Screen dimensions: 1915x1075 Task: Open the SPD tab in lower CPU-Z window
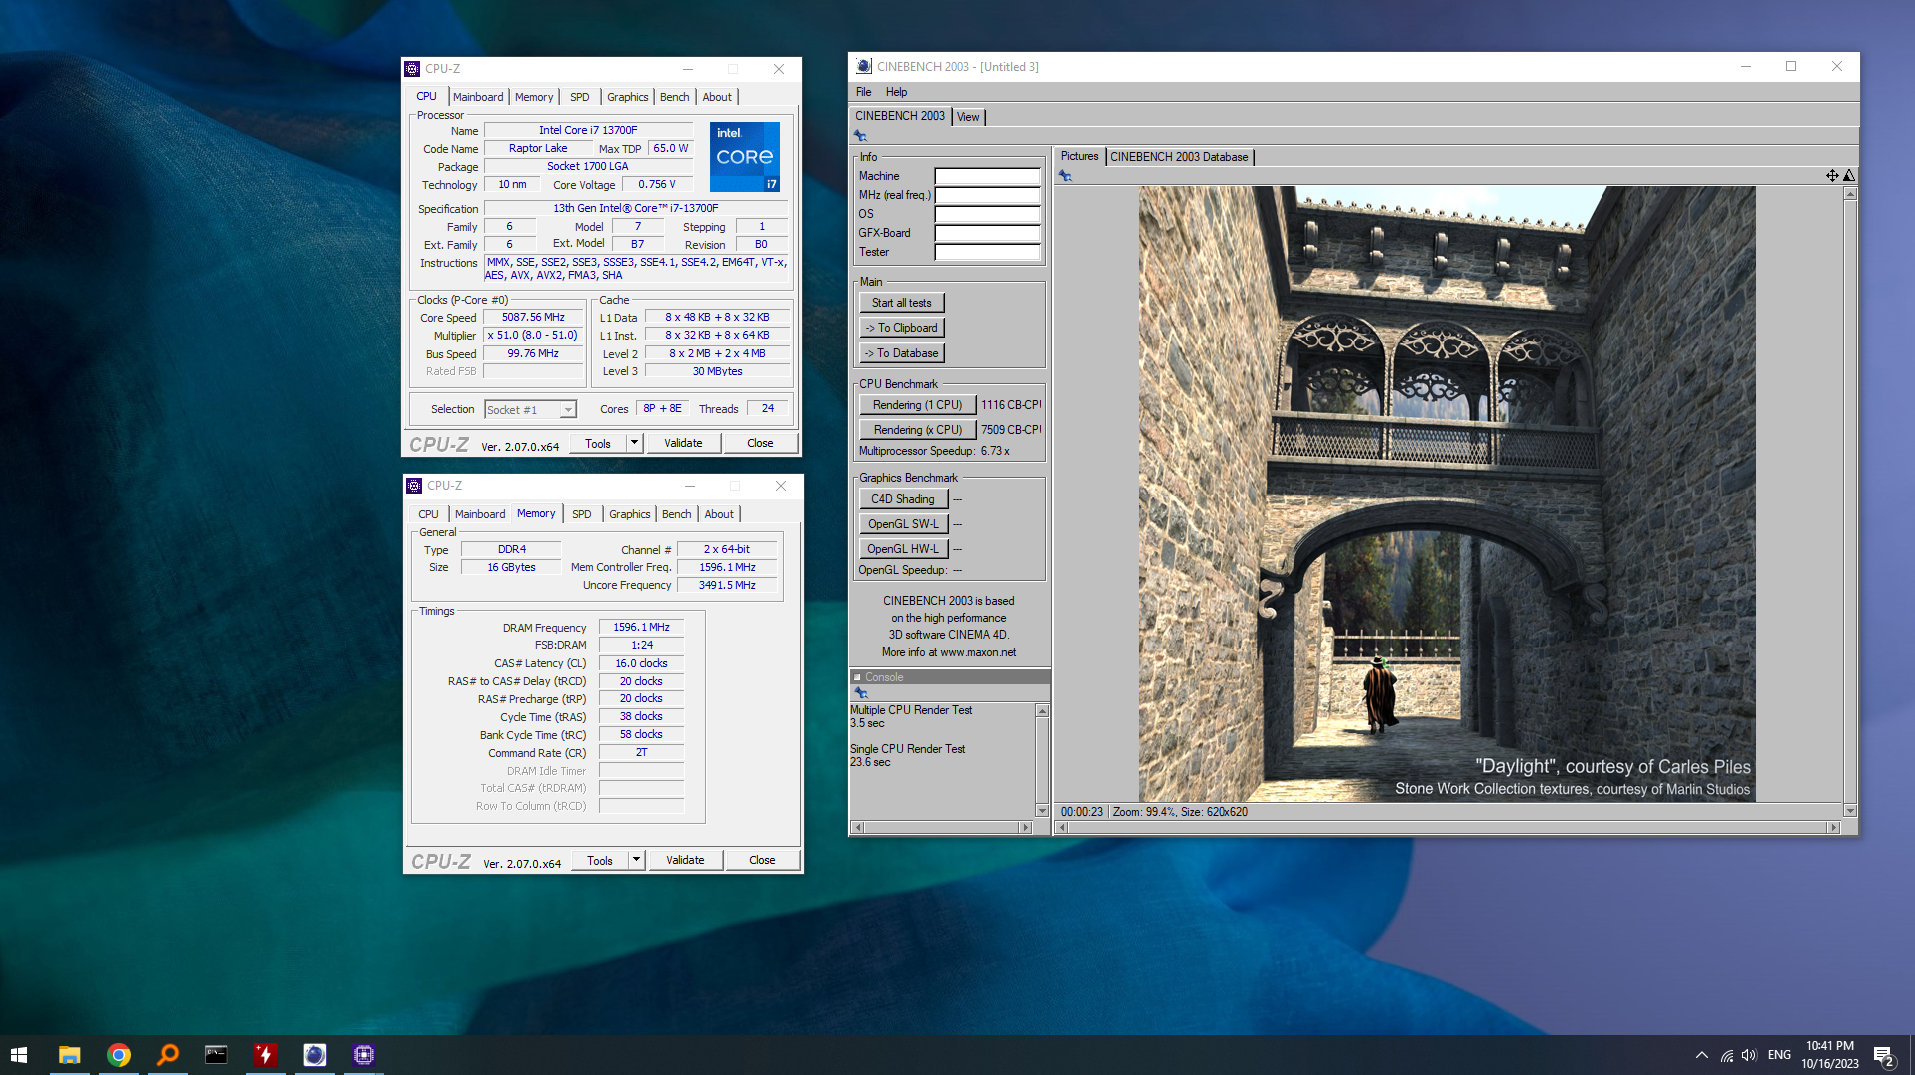(x=582, y=514)
